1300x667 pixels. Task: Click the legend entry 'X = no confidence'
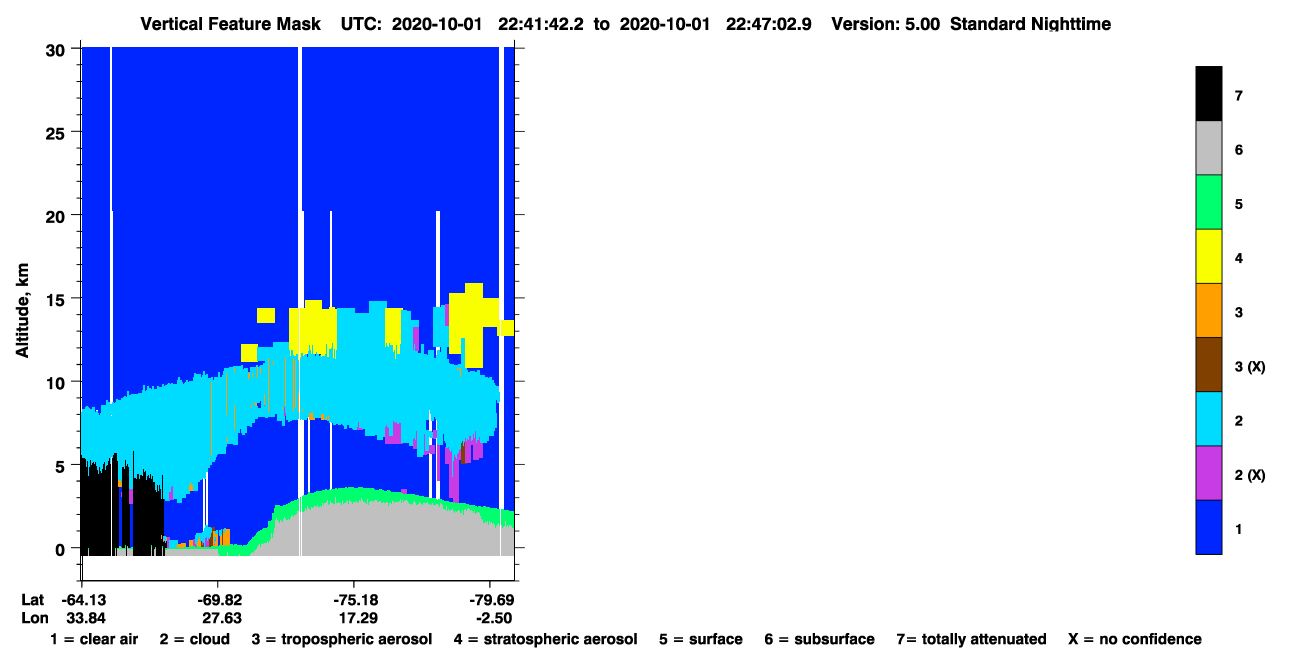pyautogui.click(x=1135, y=639)
